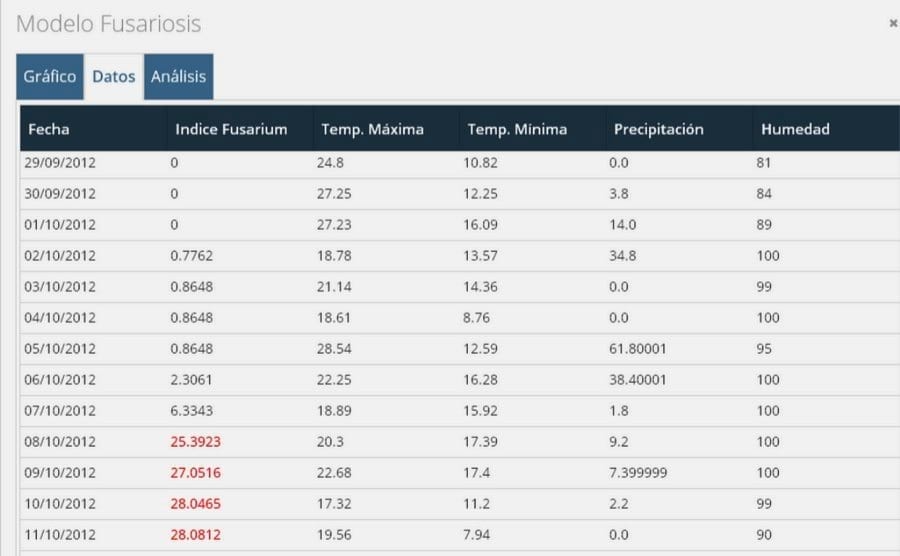Select date cell 04/10/2012
The image size is (900, 556).
coord(60,317)
